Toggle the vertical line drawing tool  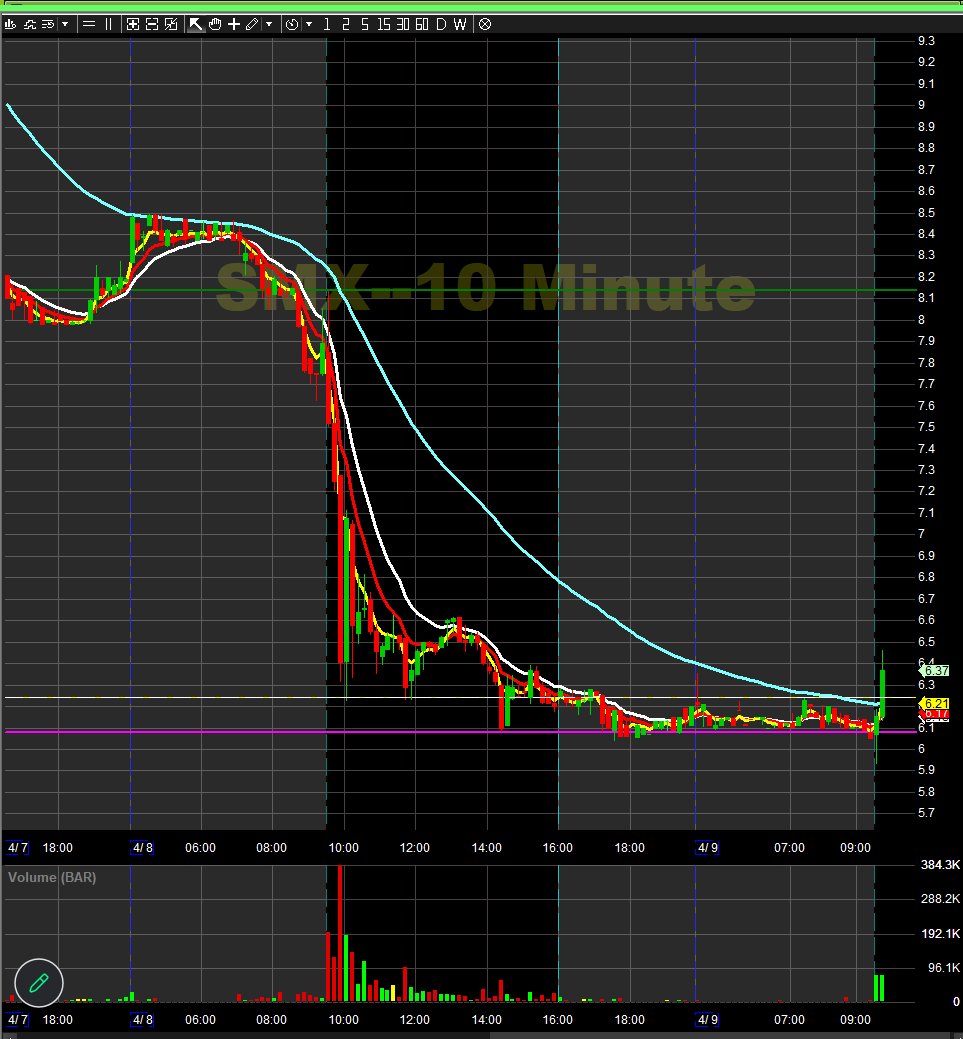coord(106,24)
